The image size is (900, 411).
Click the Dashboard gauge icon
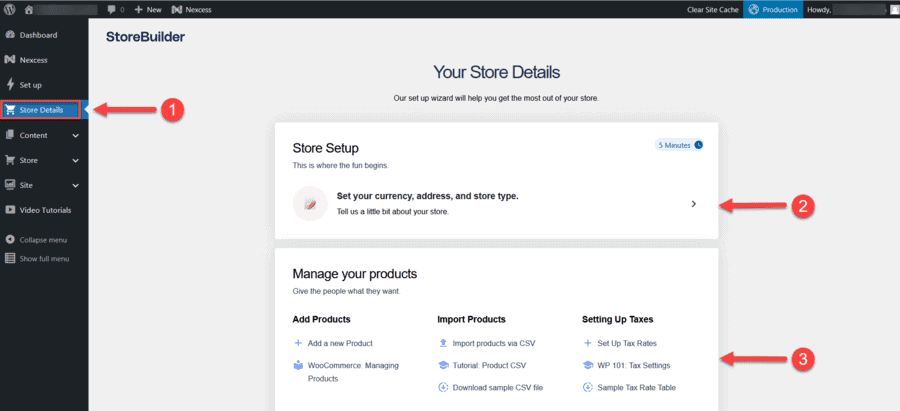(10, 35)
